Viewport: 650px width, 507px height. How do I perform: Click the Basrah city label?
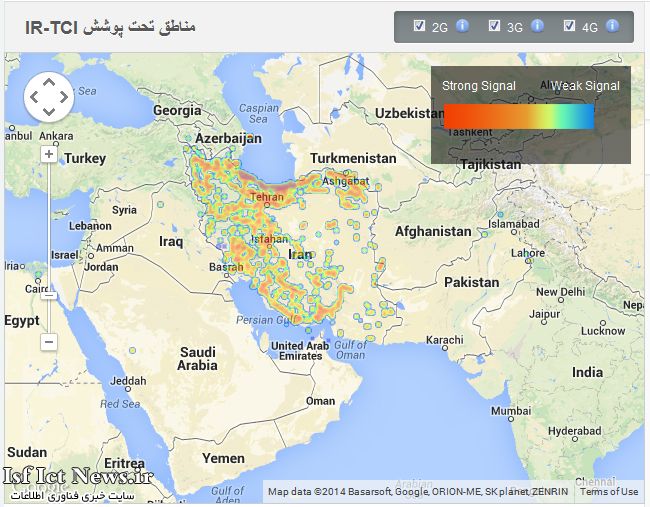226,267
